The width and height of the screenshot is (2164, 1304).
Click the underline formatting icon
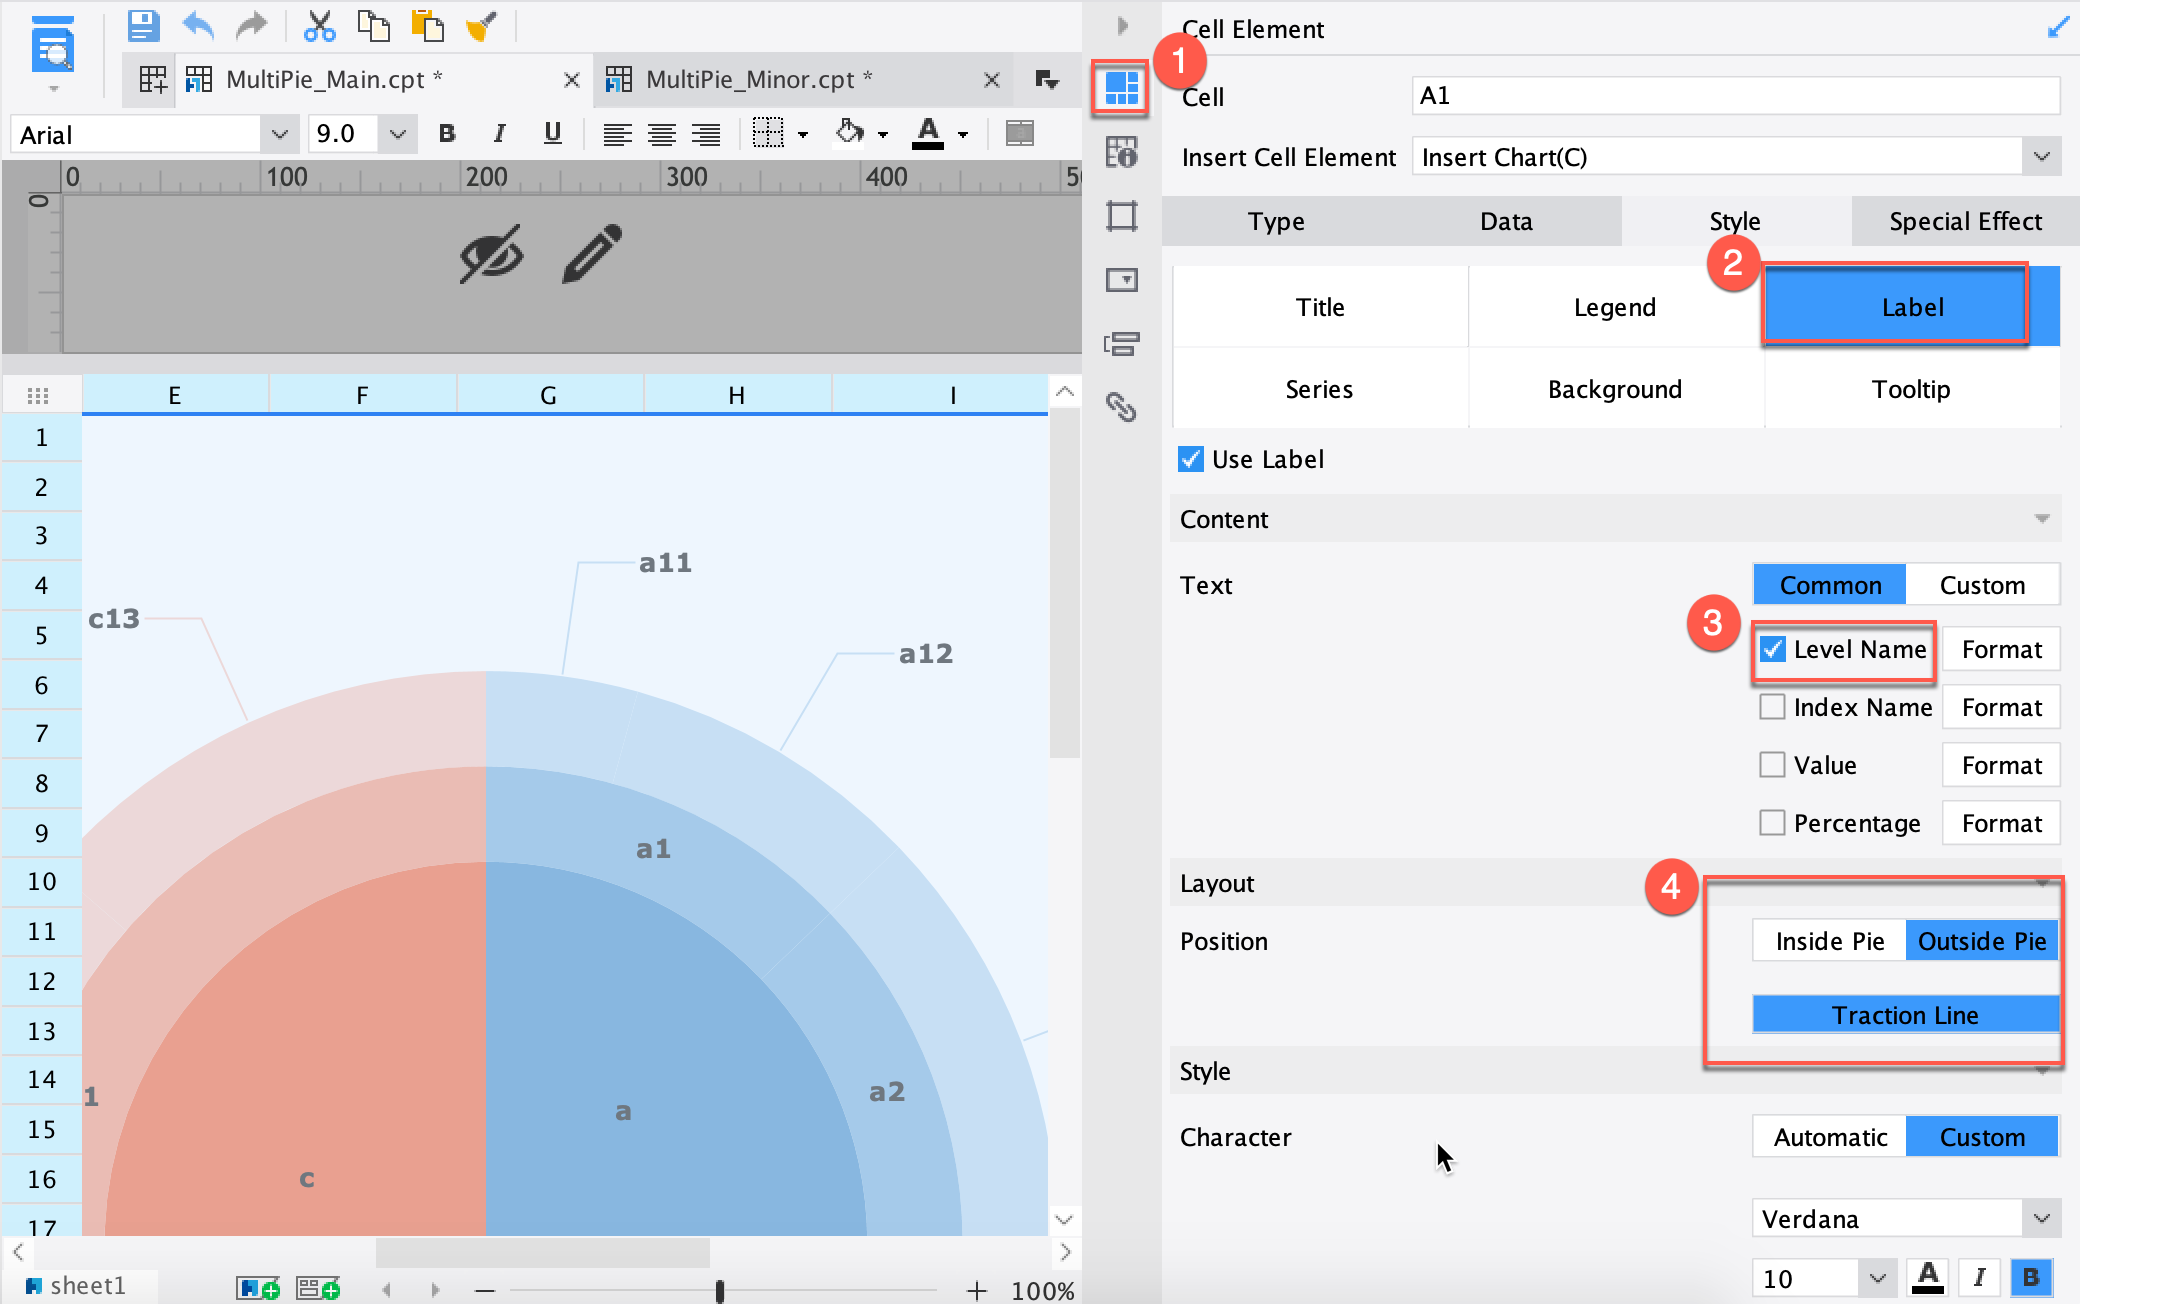[552, 133]
